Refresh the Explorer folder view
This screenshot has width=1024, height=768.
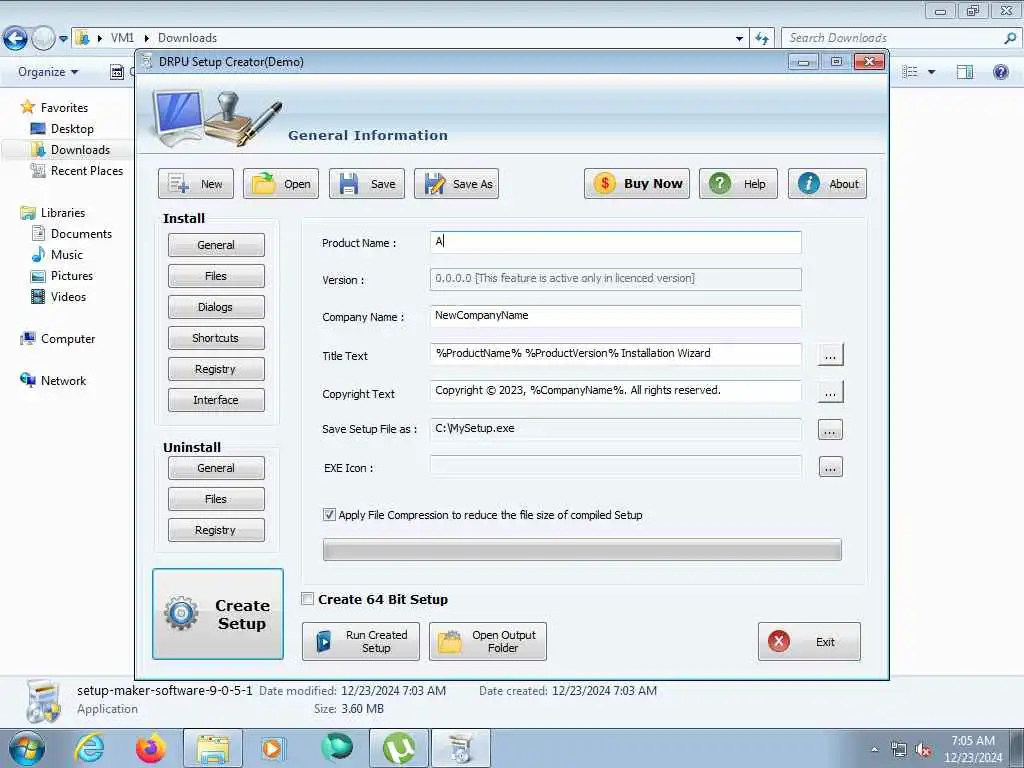762,39
